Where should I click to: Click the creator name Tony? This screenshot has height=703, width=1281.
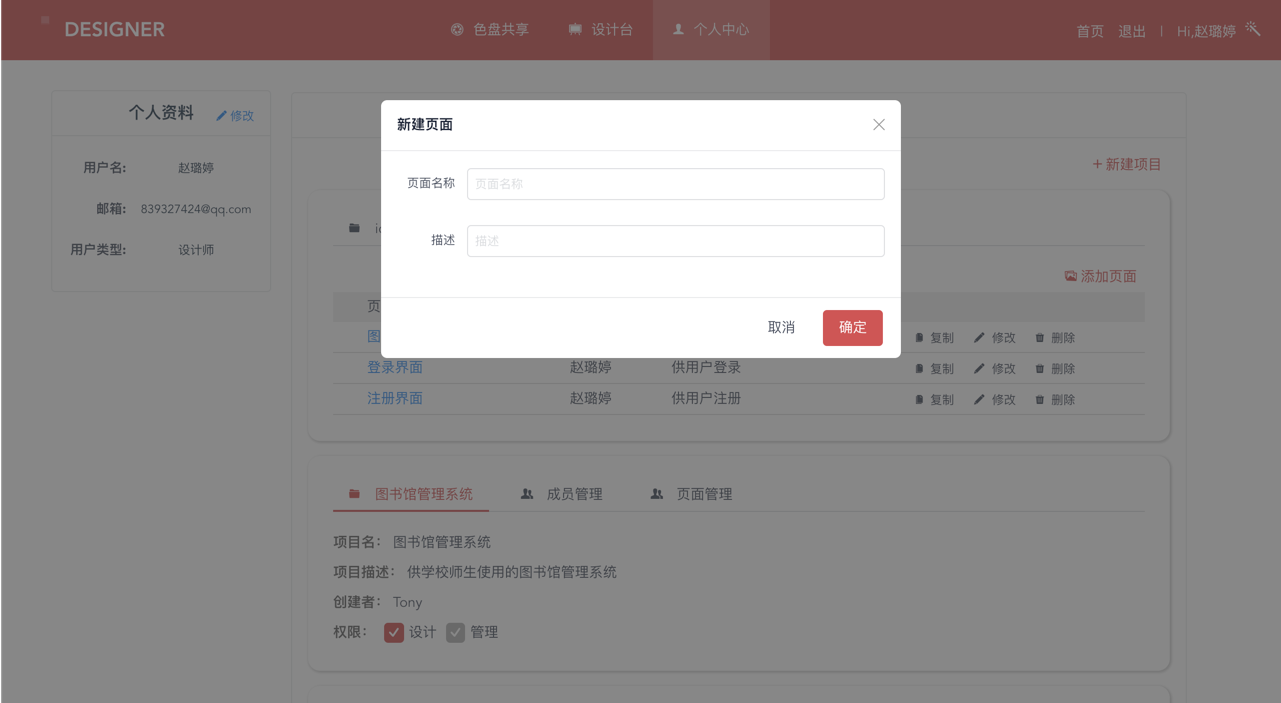408,602
